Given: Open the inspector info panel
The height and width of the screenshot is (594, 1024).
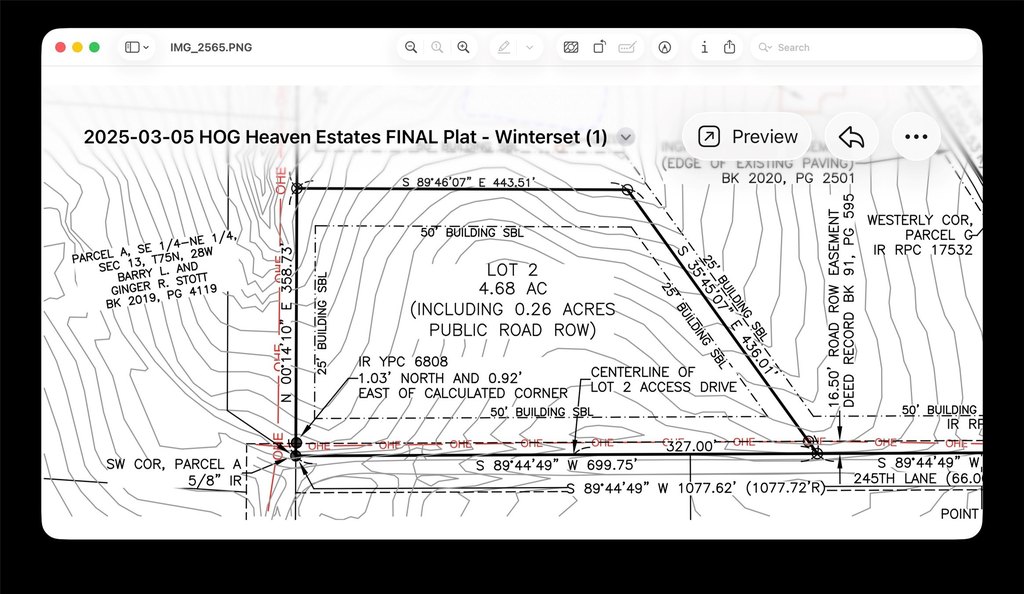Looking at the screenshot, I should [704, 47].
